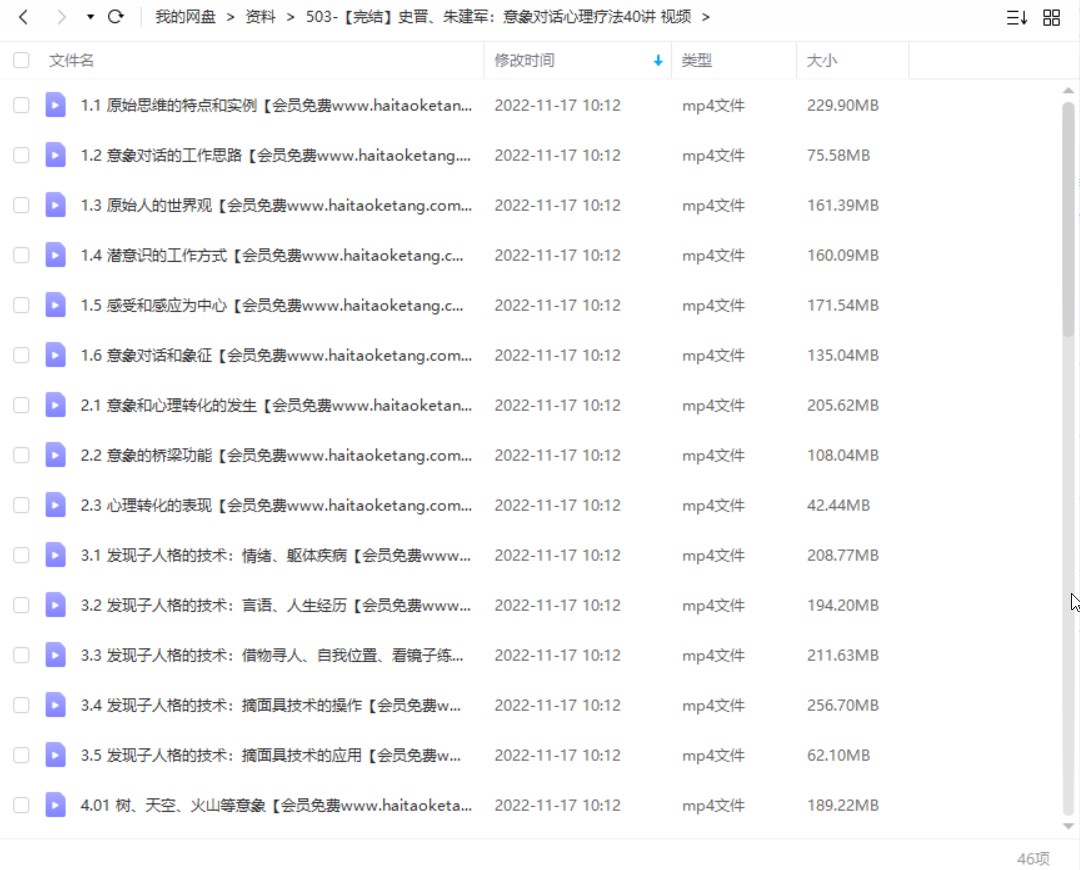Image resolution: width=1080 pixels, height=870 pixels.
Task: Sort by 修改时间 column header
Action: click(x=524, y=61)
